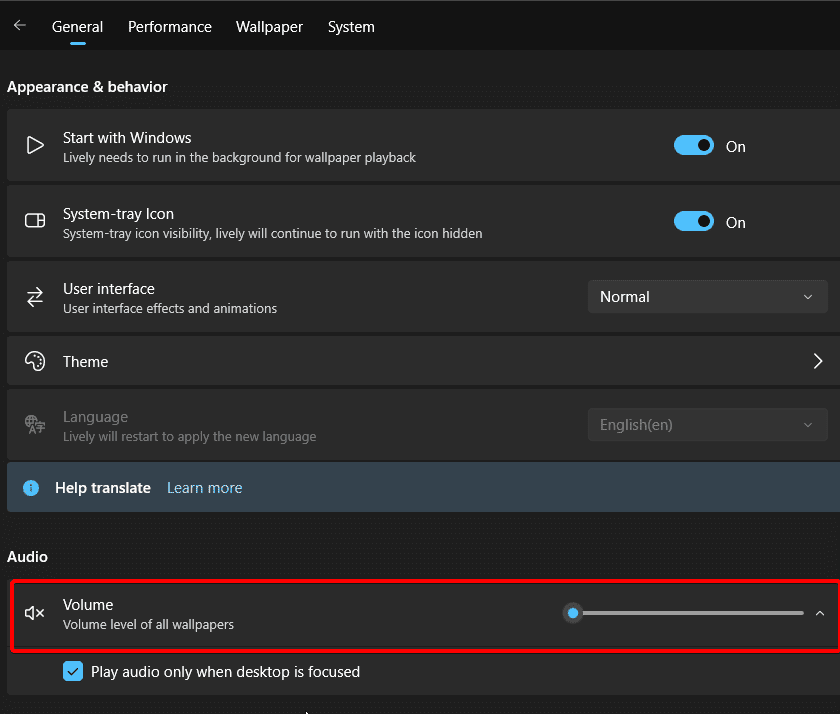Image resolution: width=840 pixels, height=714 pixels.
Task: Click the palette icon next to Theme
Action: point(35,361)
